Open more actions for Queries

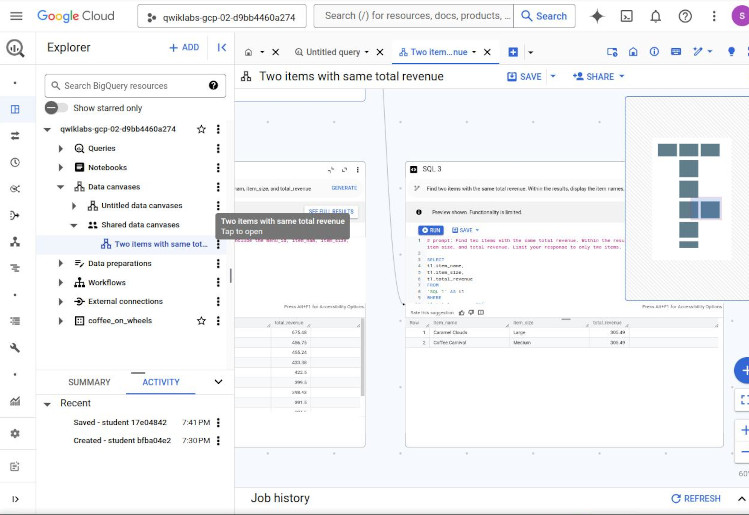(218, 148)
